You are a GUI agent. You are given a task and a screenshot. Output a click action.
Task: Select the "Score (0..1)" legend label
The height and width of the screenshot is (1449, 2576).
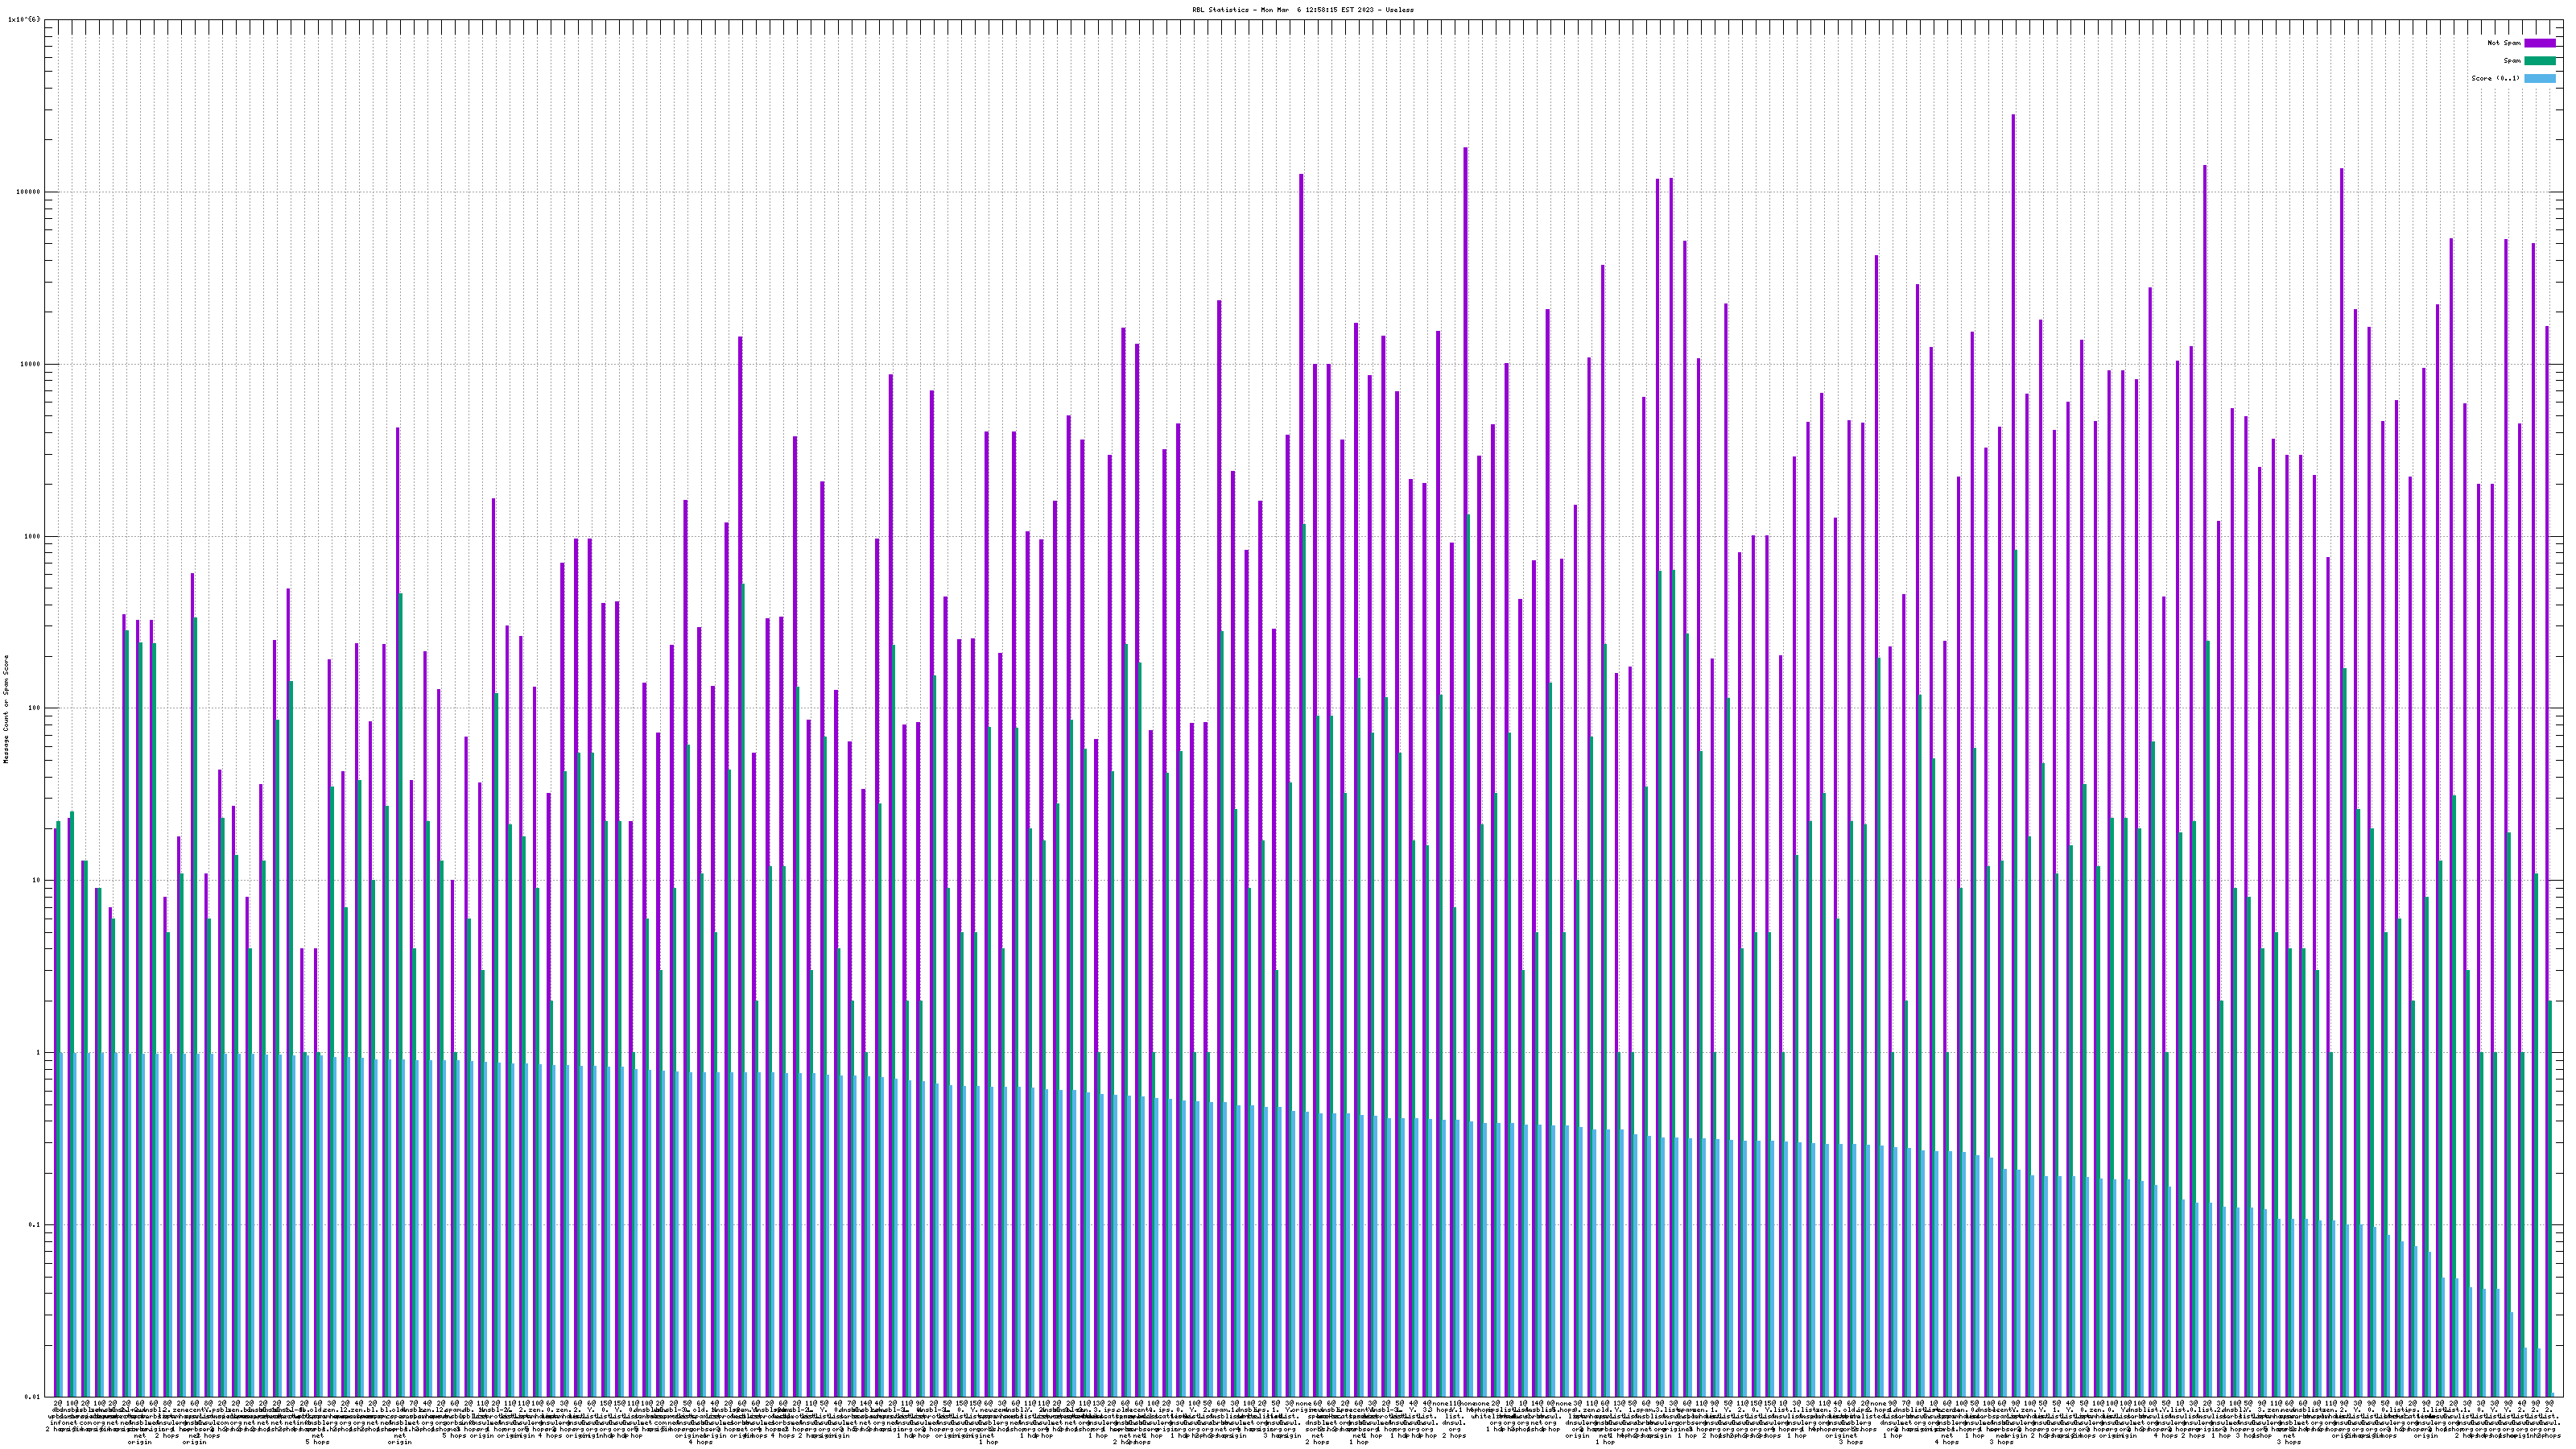[x=2495, y=78]
